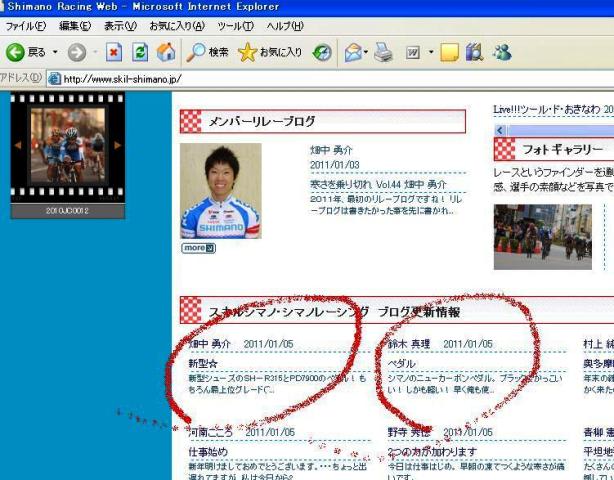This screenshot has width=614, height=480.
Task: Click the 畑中 勇介 name near 2011/01/03
Action: click(x=331, y=150)
